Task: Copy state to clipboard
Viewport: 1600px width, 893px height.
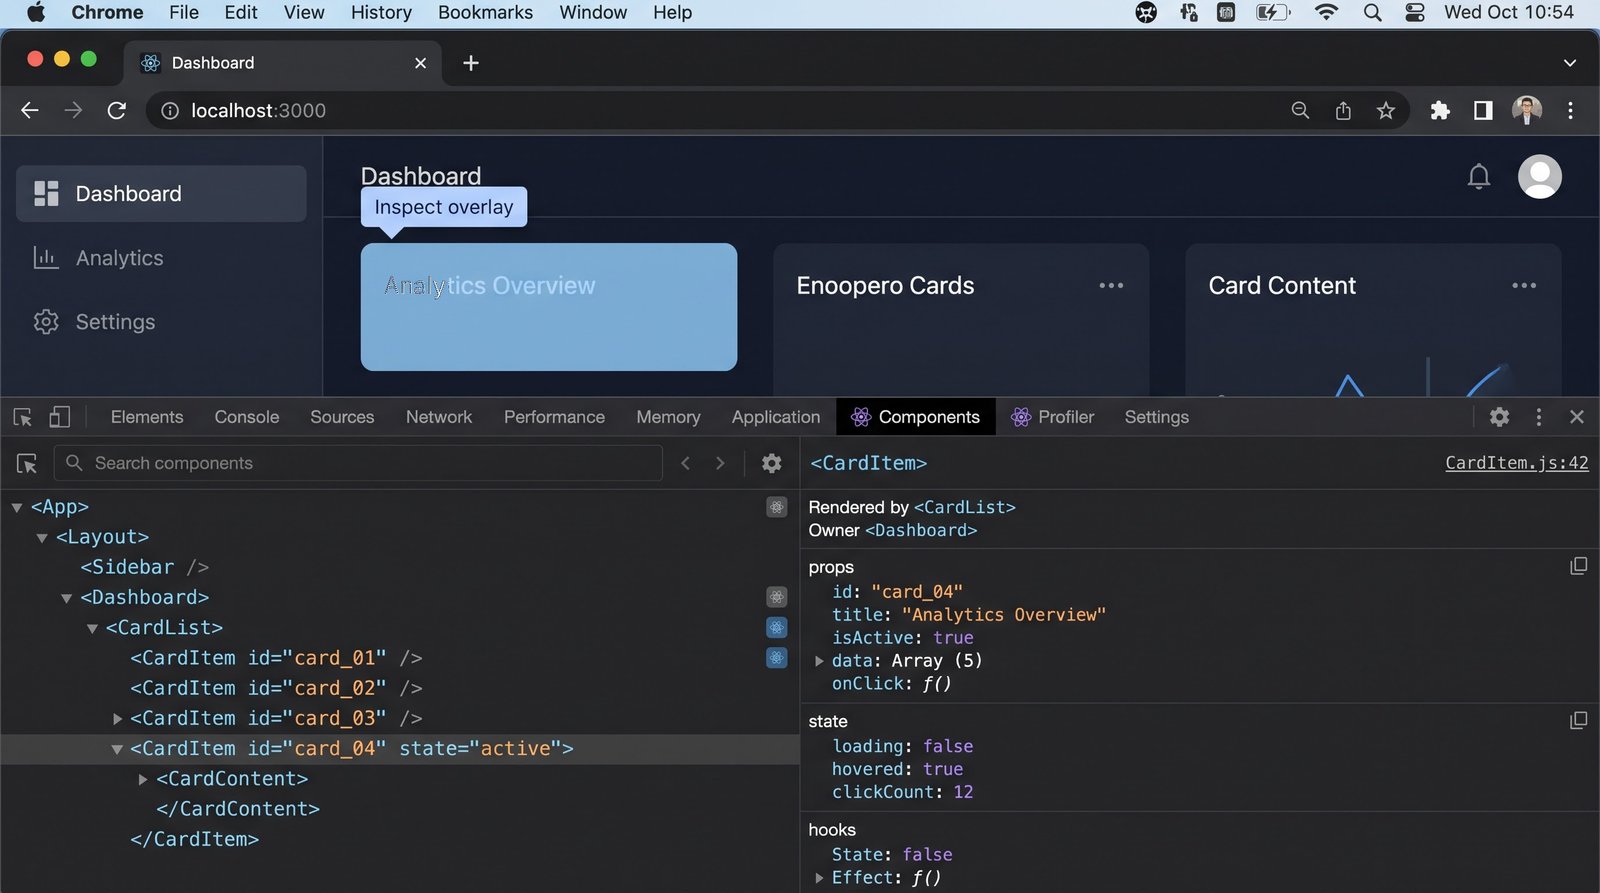Action: point(1578,721)
